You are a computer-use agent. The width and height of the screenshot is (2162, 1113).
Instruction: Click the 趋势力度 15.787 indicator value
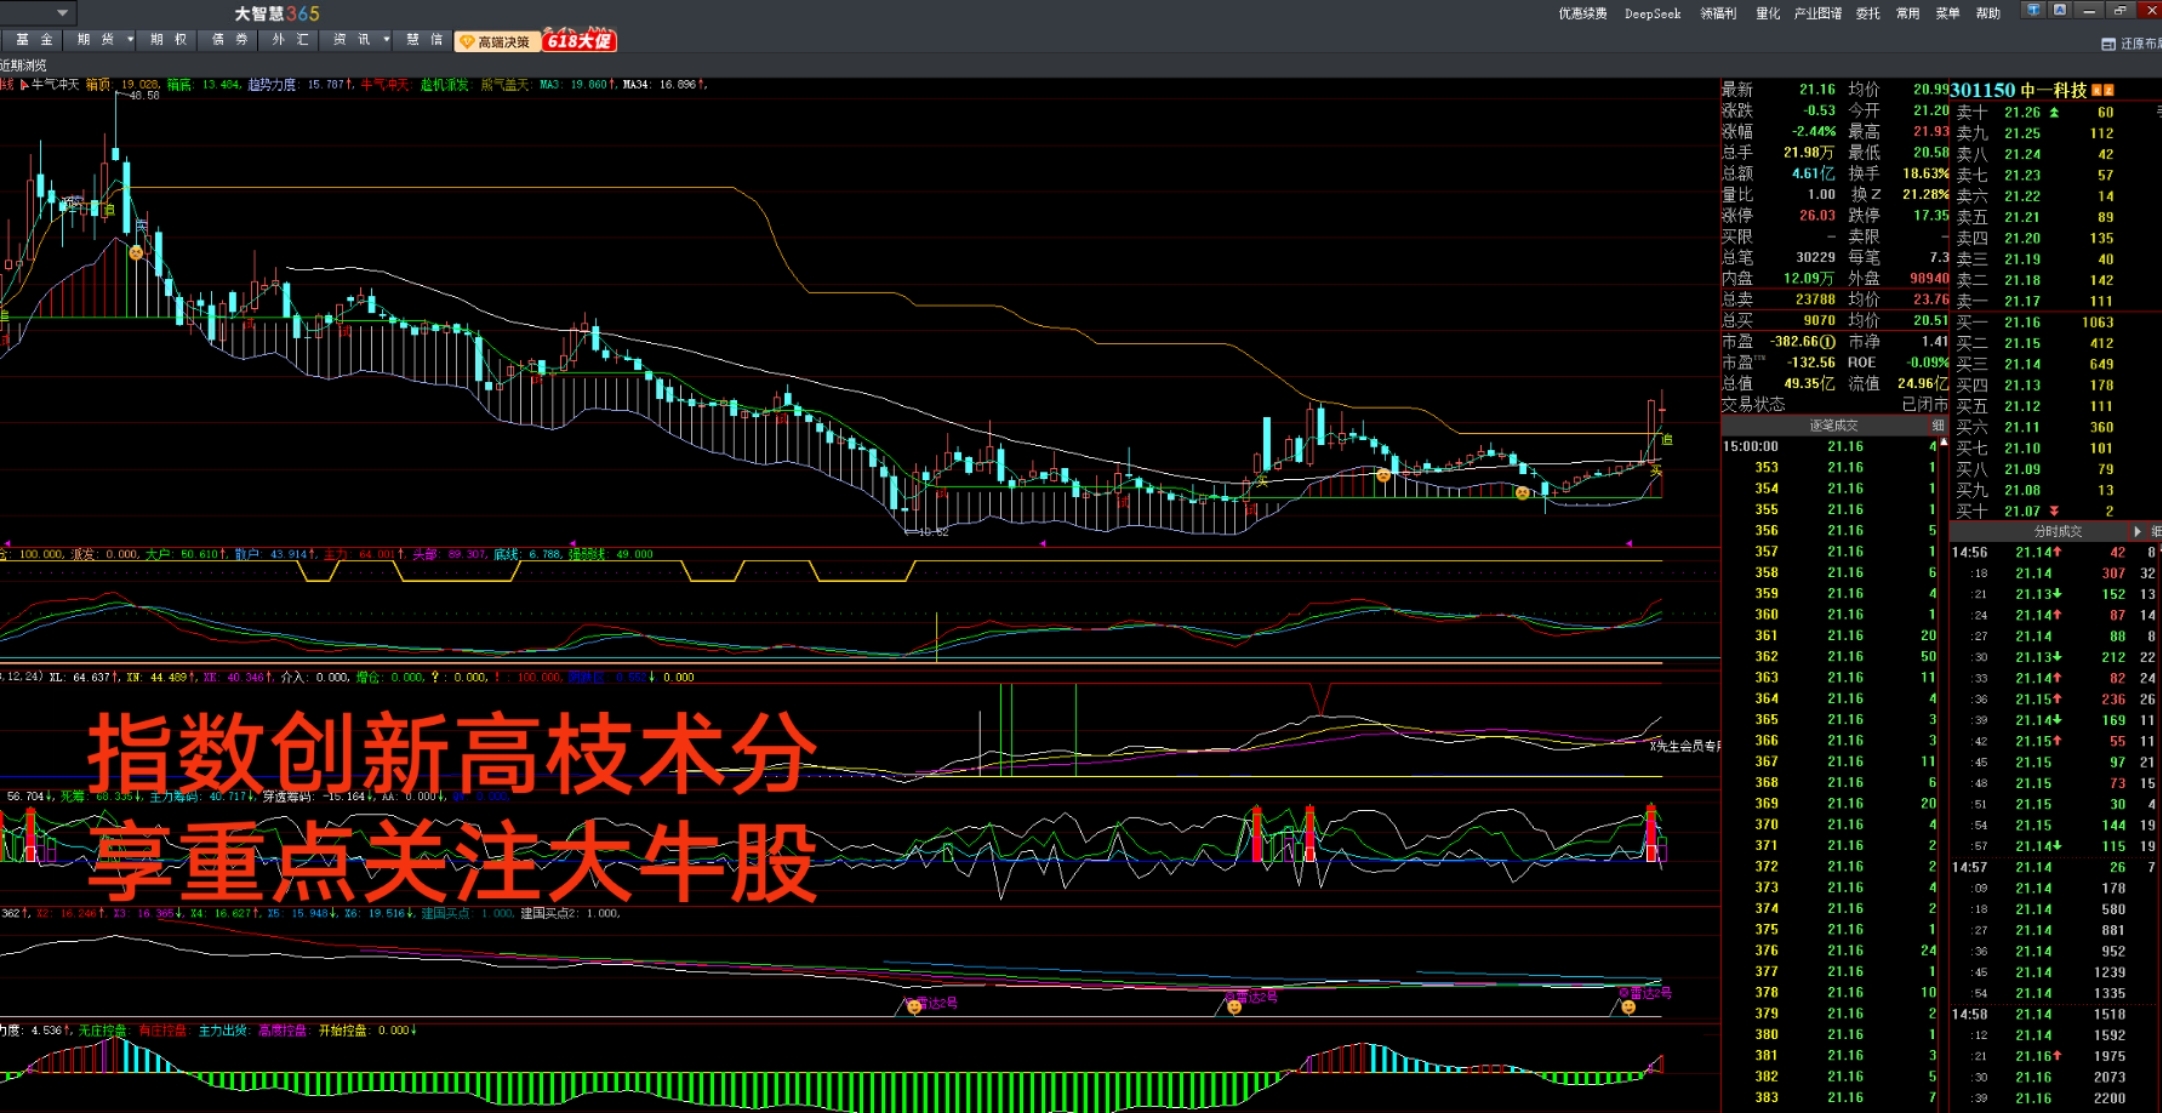(300, 85)
